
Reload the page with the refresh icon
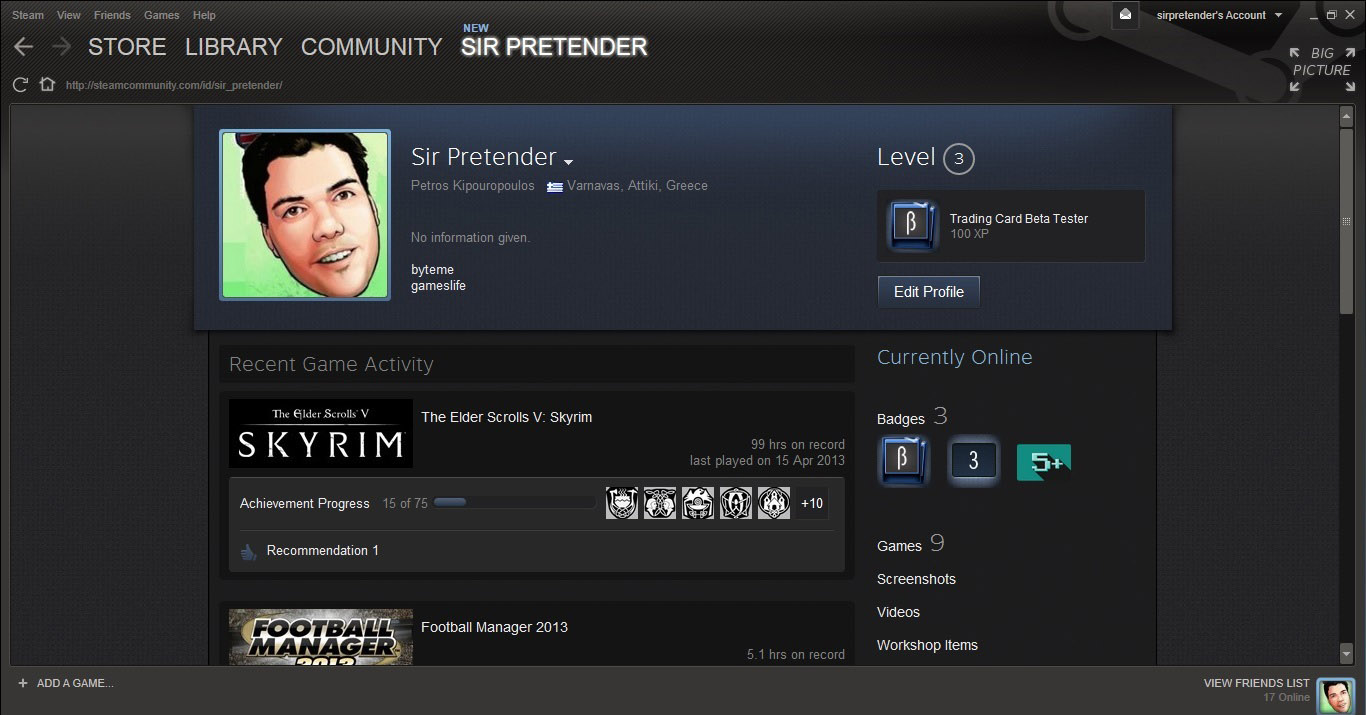(20, 85)
